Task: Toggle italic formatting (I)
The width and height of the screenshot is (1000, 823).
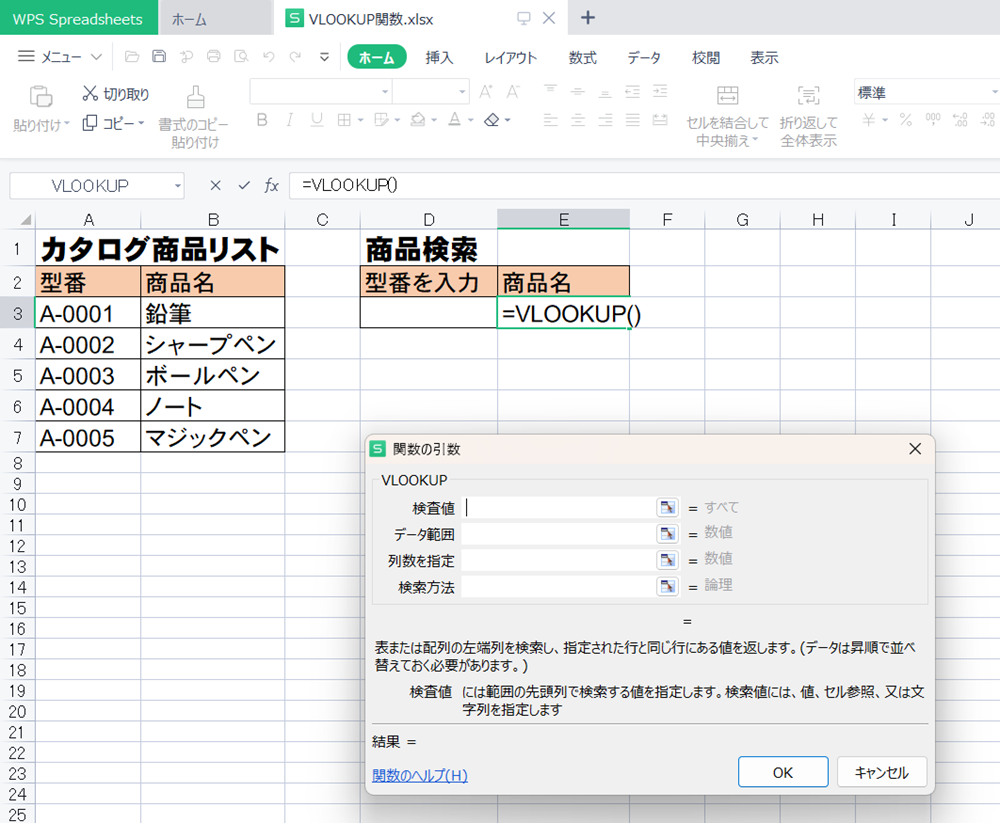Action: [290, 120]
